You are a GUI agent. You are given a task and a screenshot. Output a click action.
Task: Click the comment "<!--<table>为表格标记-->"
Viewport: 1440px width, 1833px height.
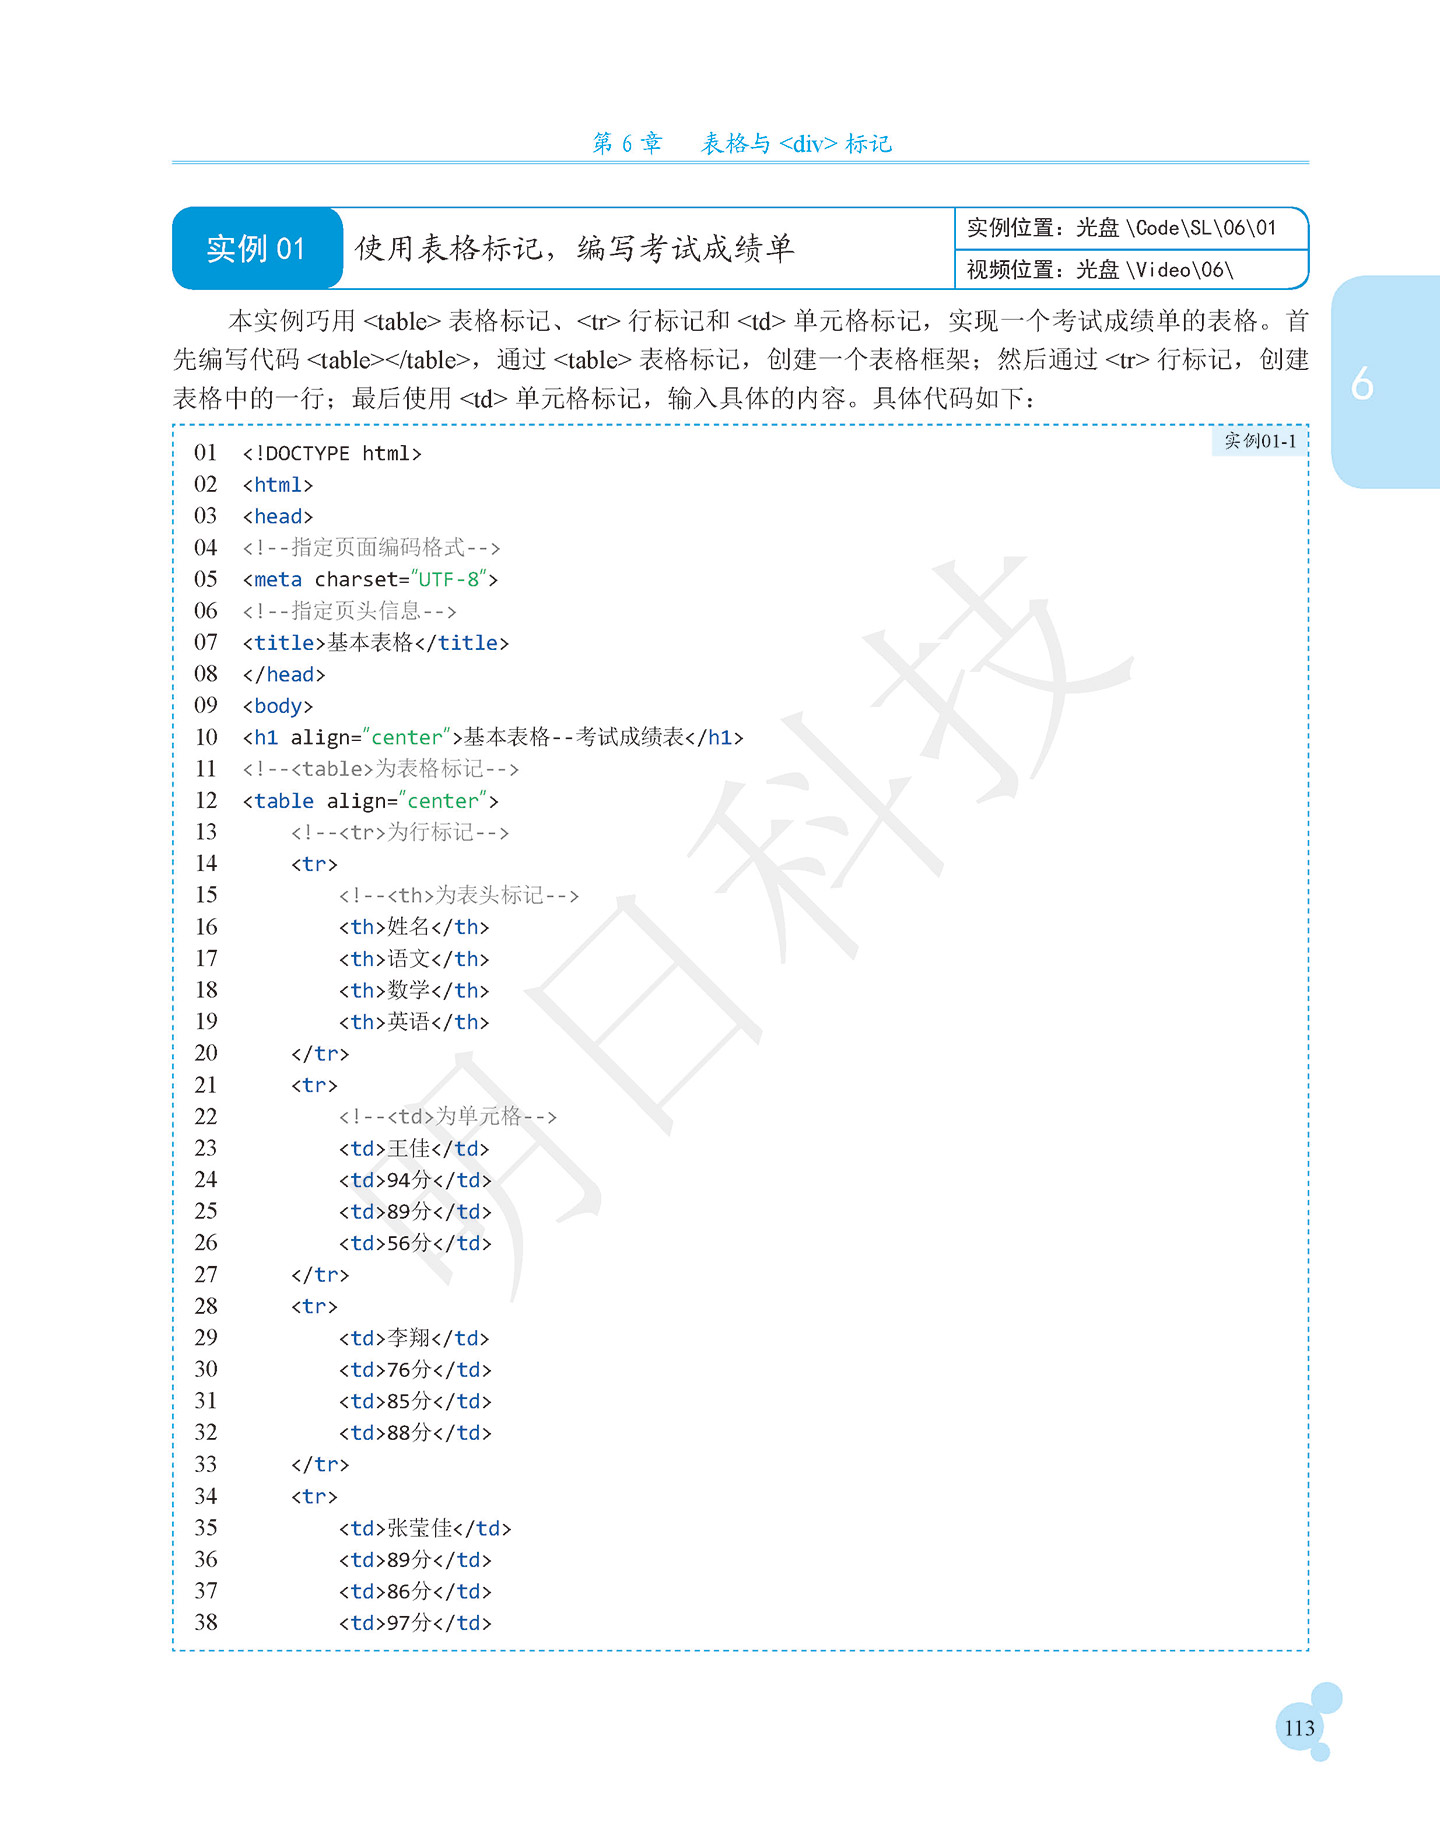point(381,769)
